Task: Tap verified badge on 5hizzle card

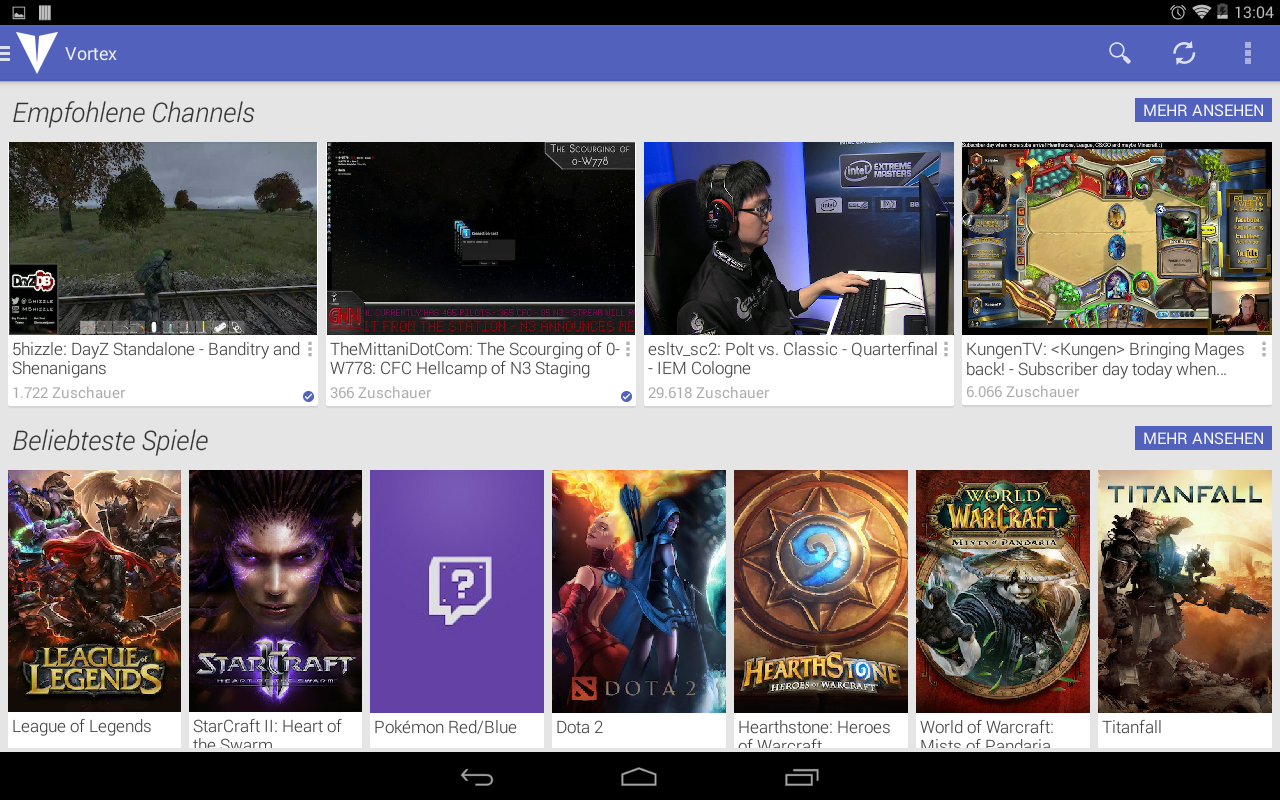Action: [308, 396]
